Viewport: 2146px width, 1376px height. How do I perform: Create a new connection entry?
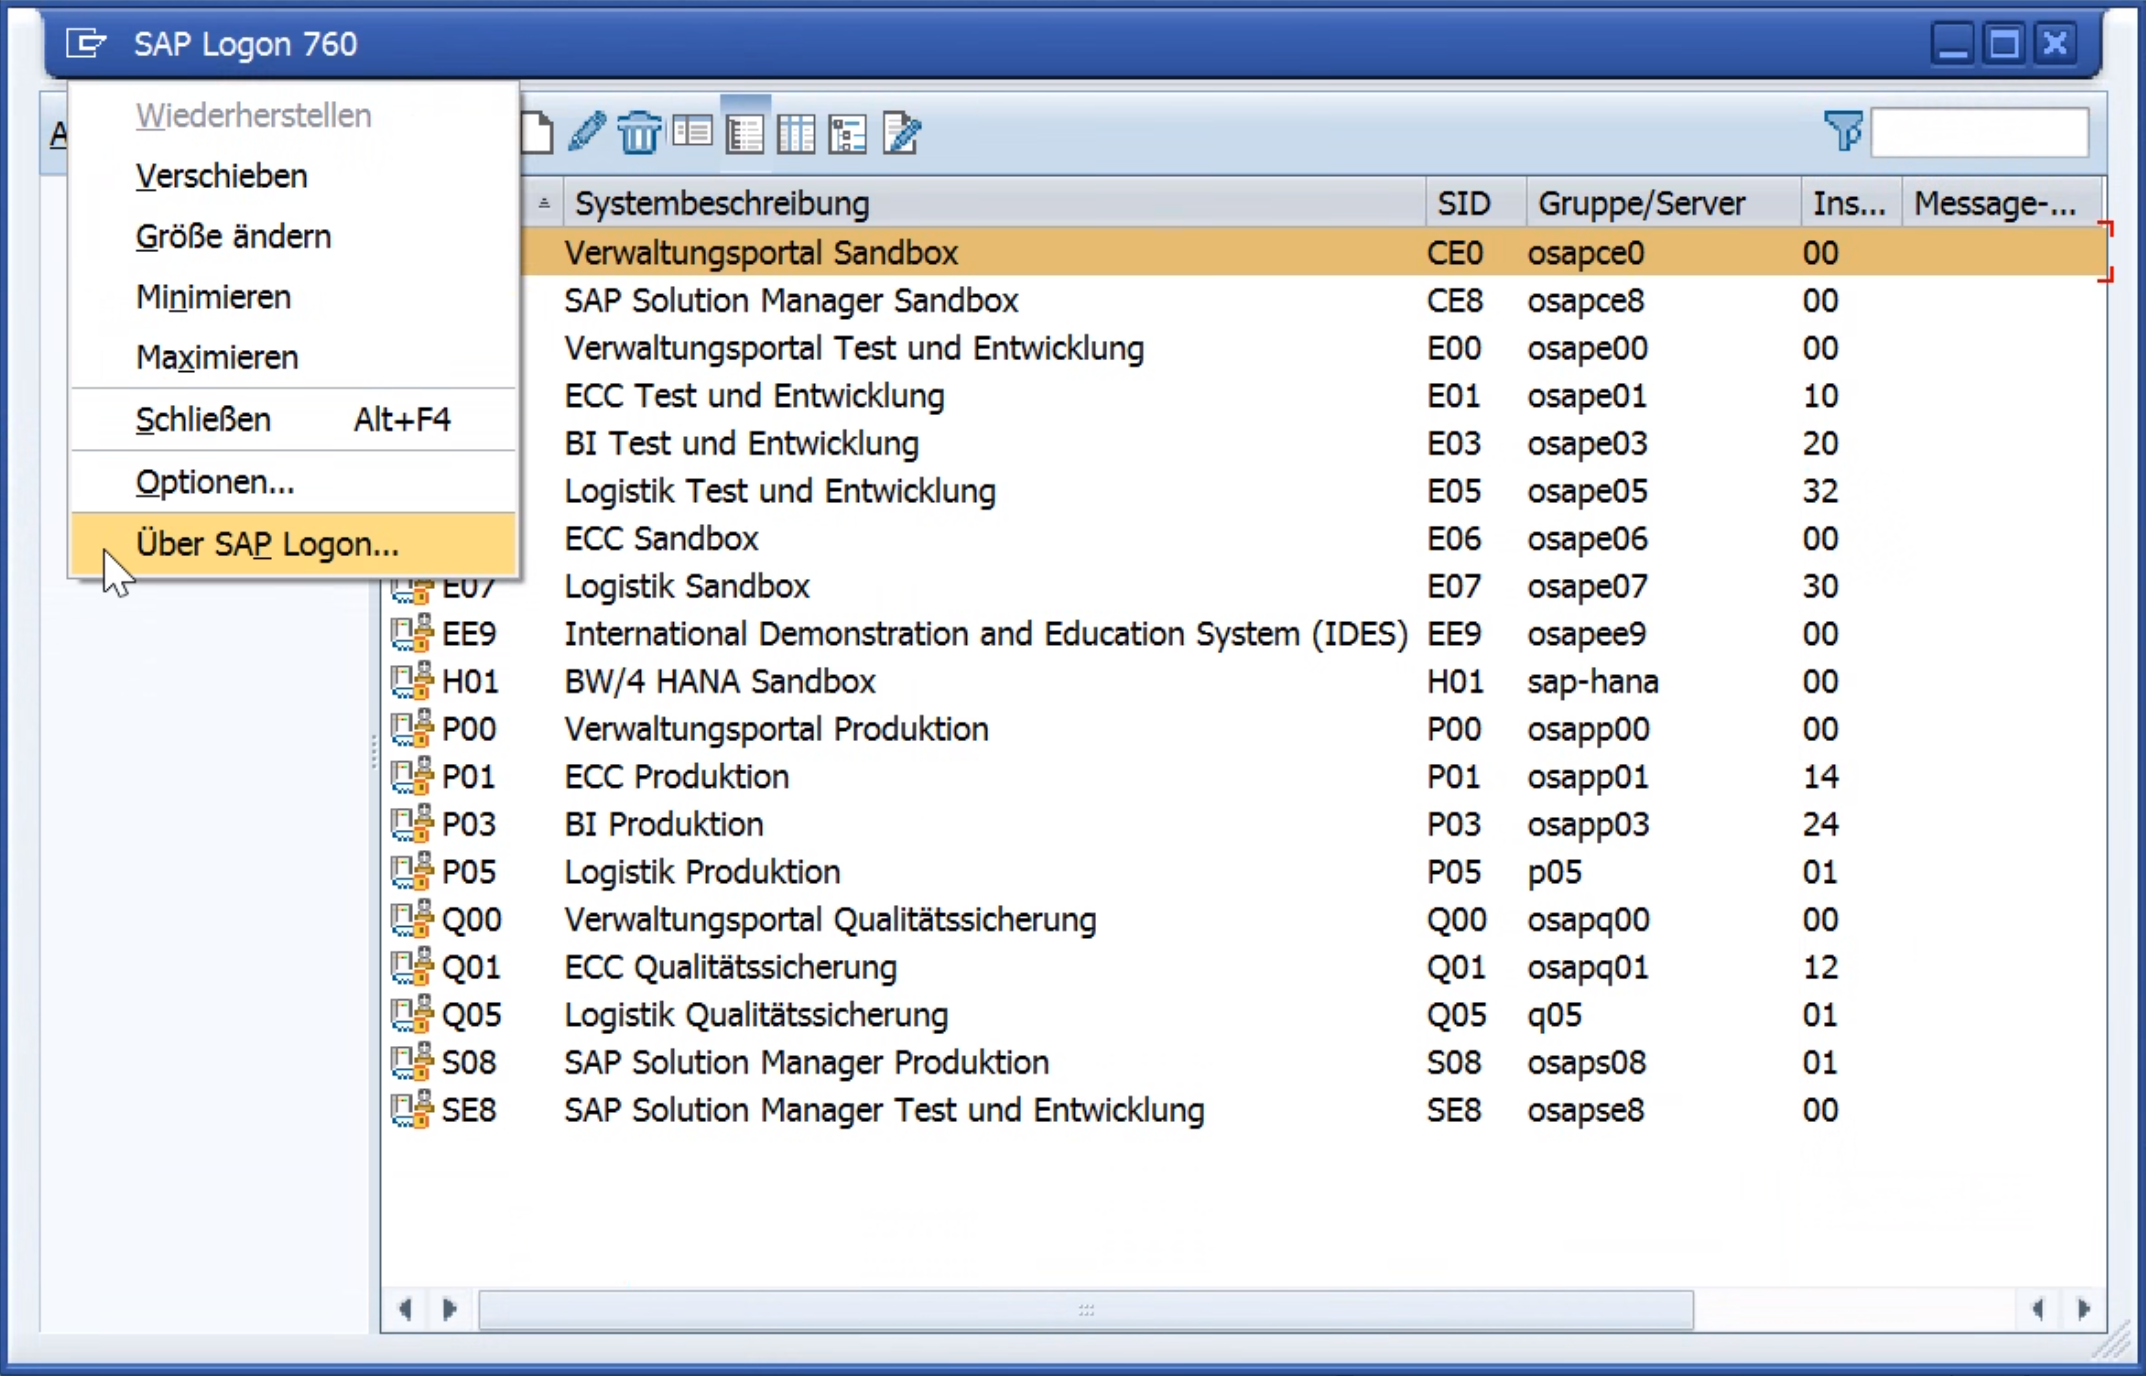pos(537,131)
